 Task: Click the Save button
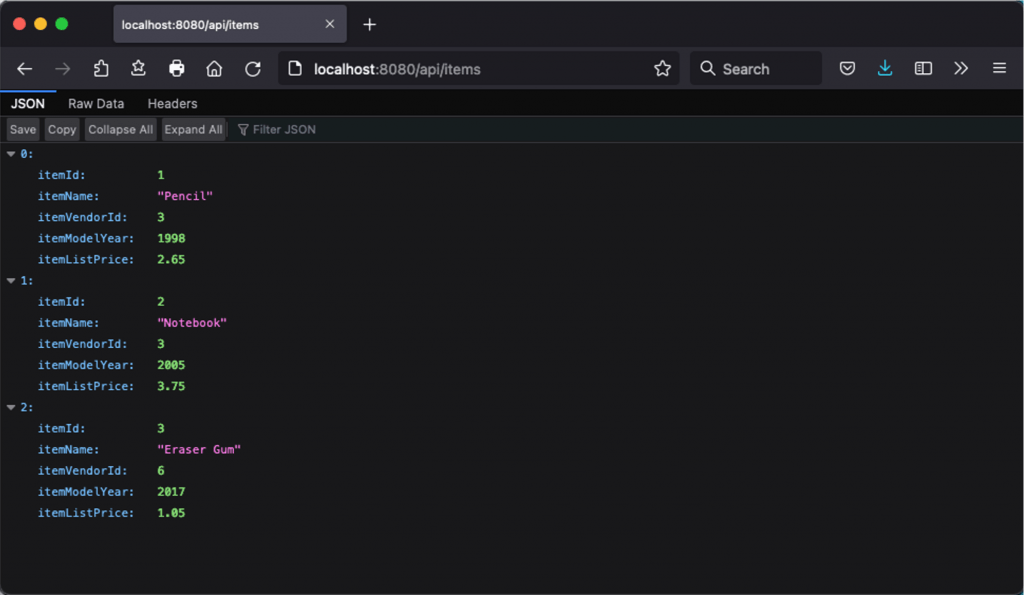pyautogui.click(x=23, y=130)
